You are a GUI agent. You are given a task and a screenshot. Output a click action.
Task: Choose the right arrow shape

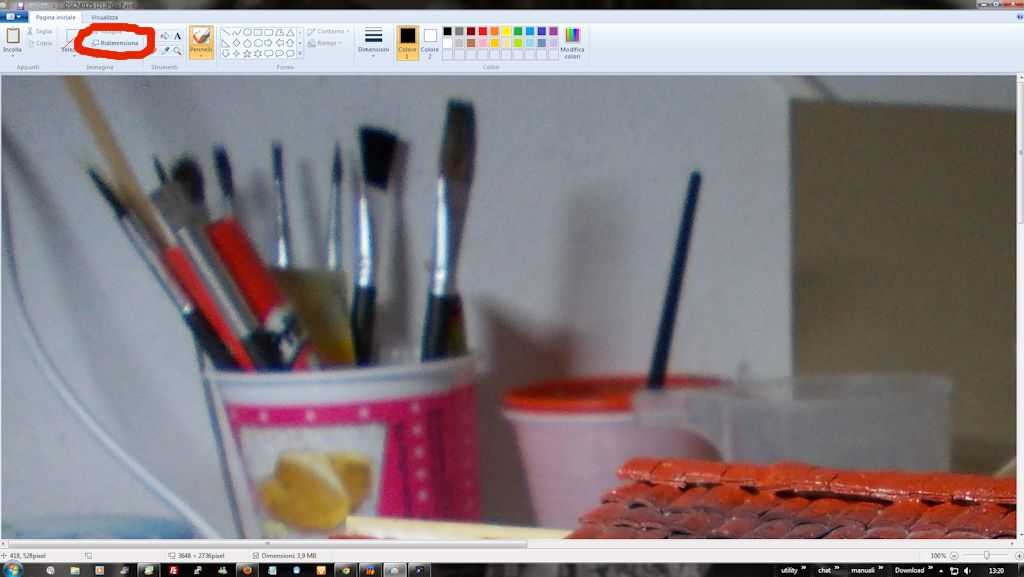click(268, 43)
